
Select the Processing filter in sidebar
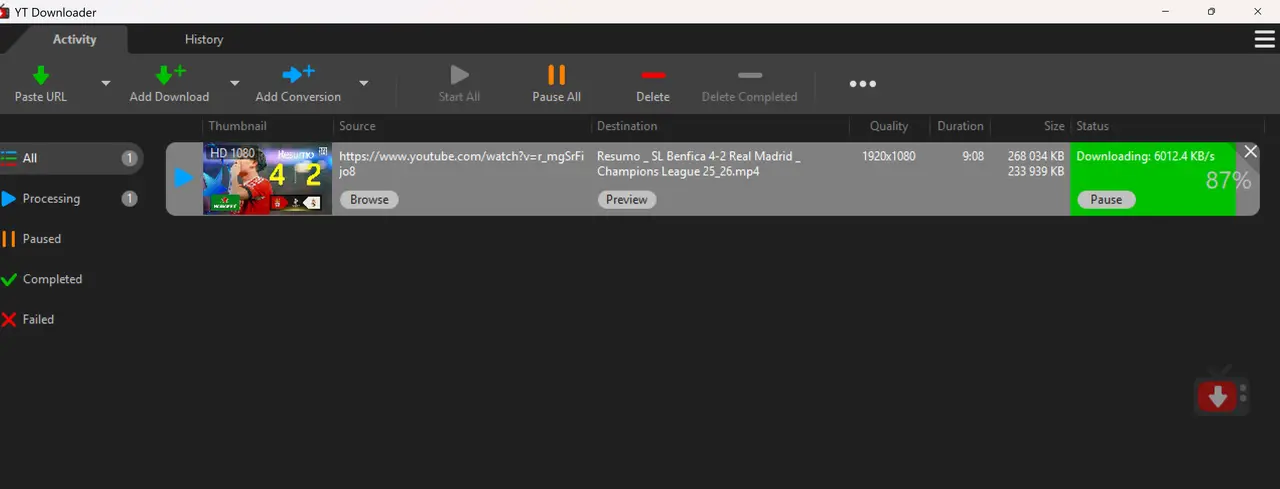[72, 198]
